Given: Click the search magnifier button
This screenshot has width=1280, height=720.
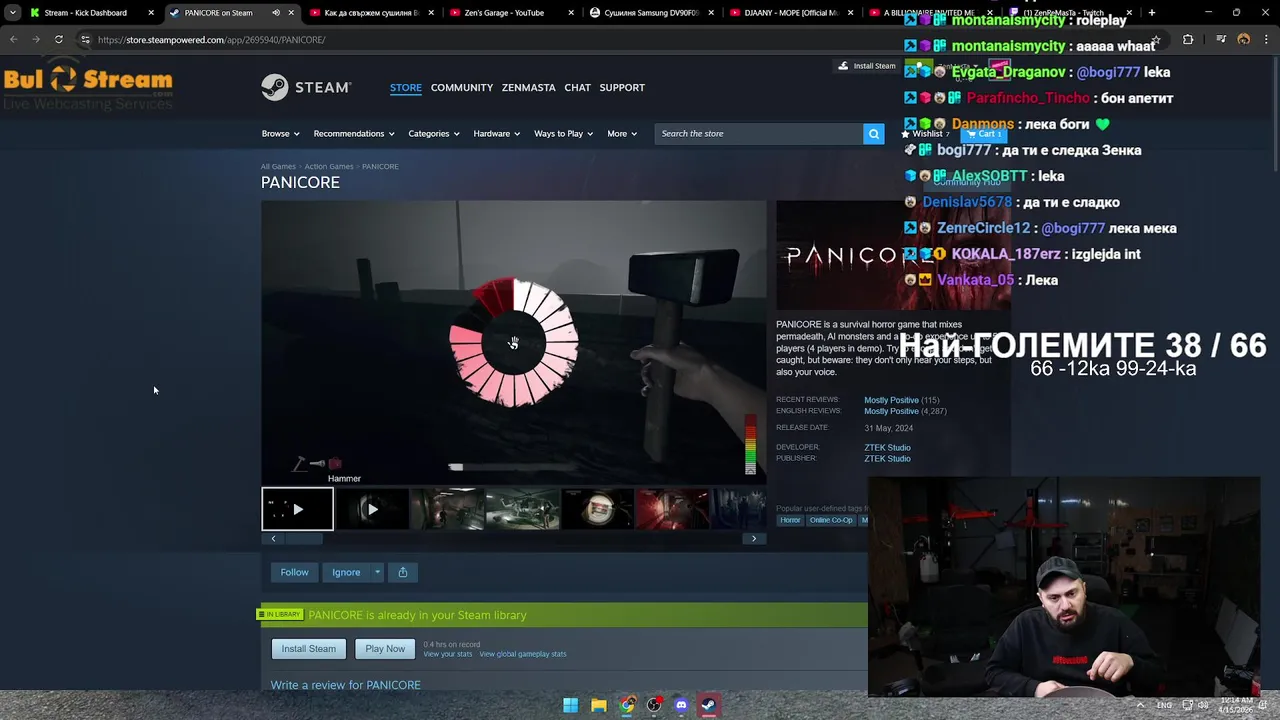Looking at the screenshot, I should [x=873, y=133].
